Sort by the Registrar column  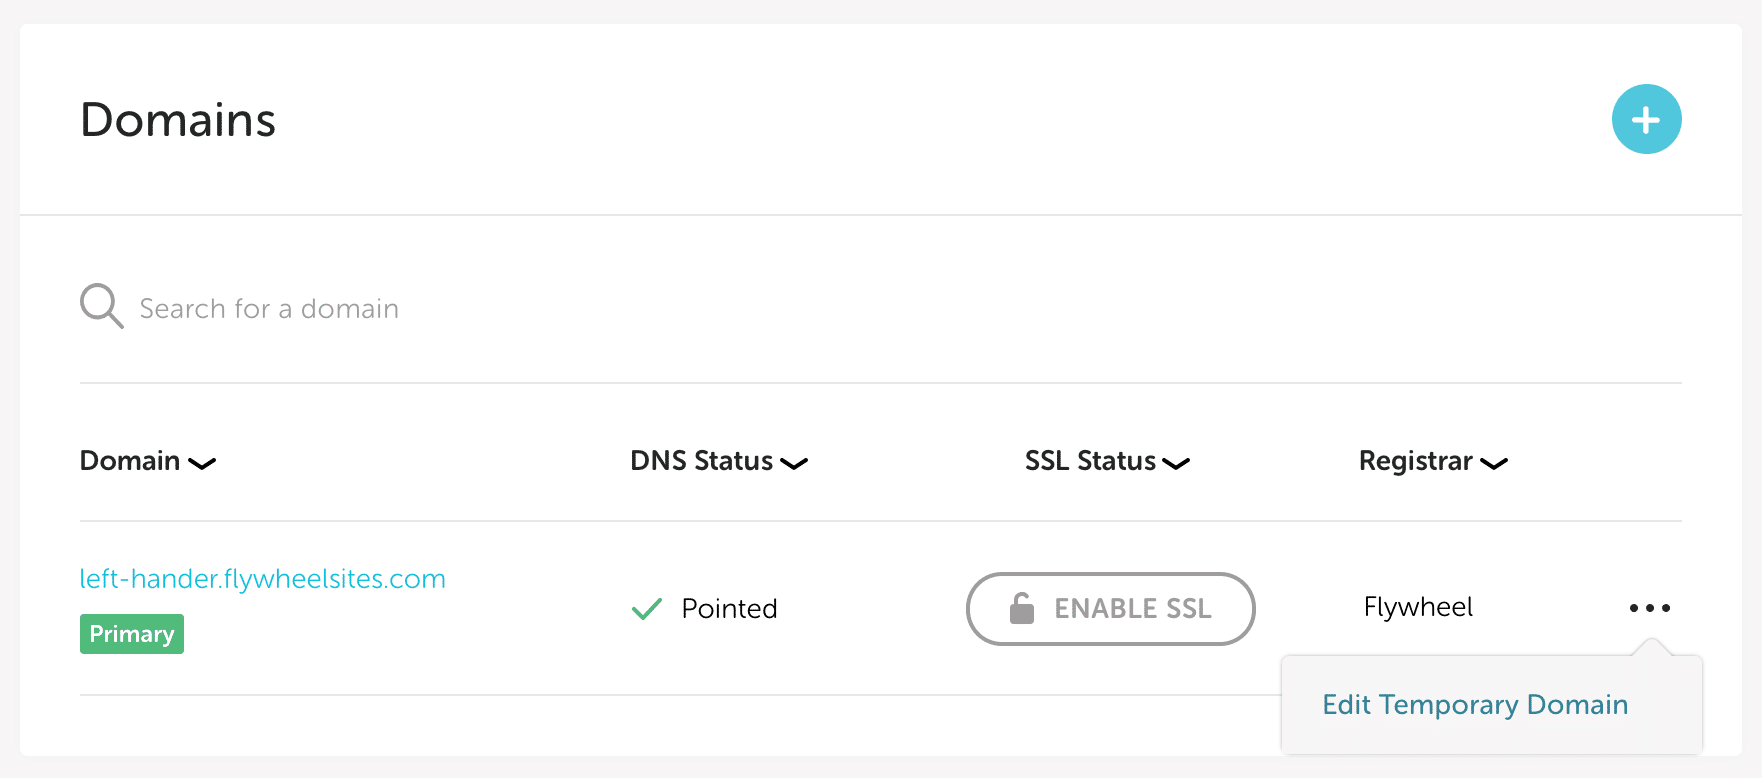pos(1415,461)
